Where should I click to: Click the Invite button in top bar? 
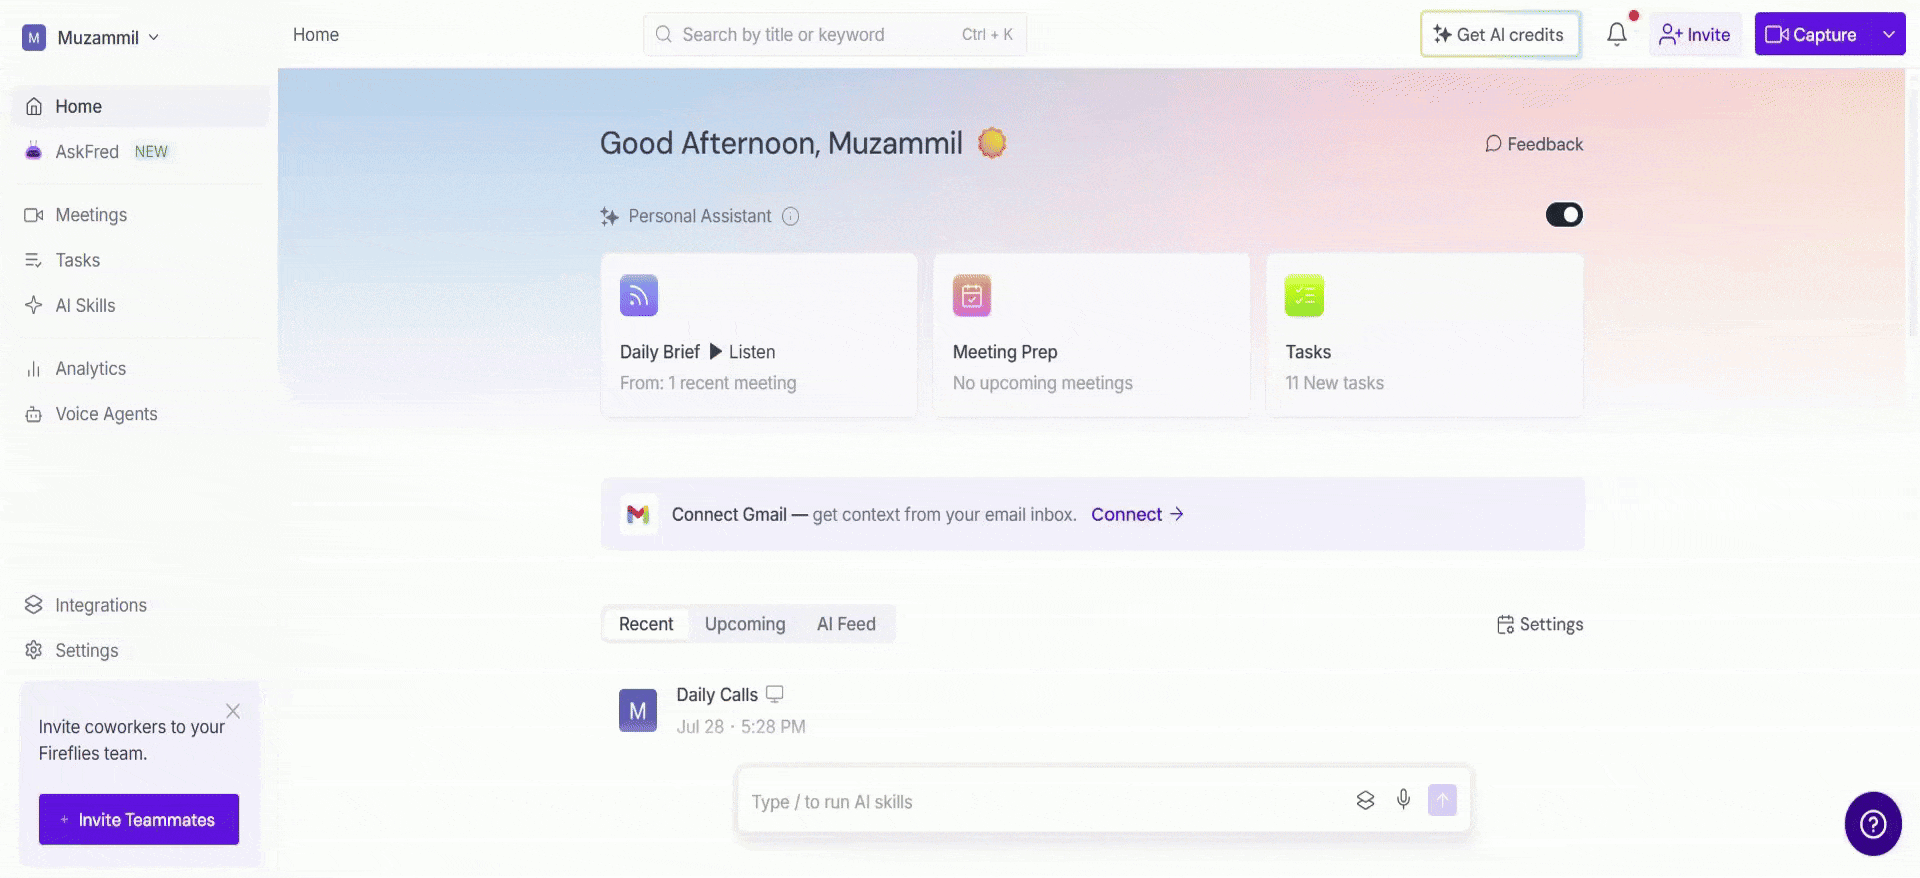click(1695, 34)
